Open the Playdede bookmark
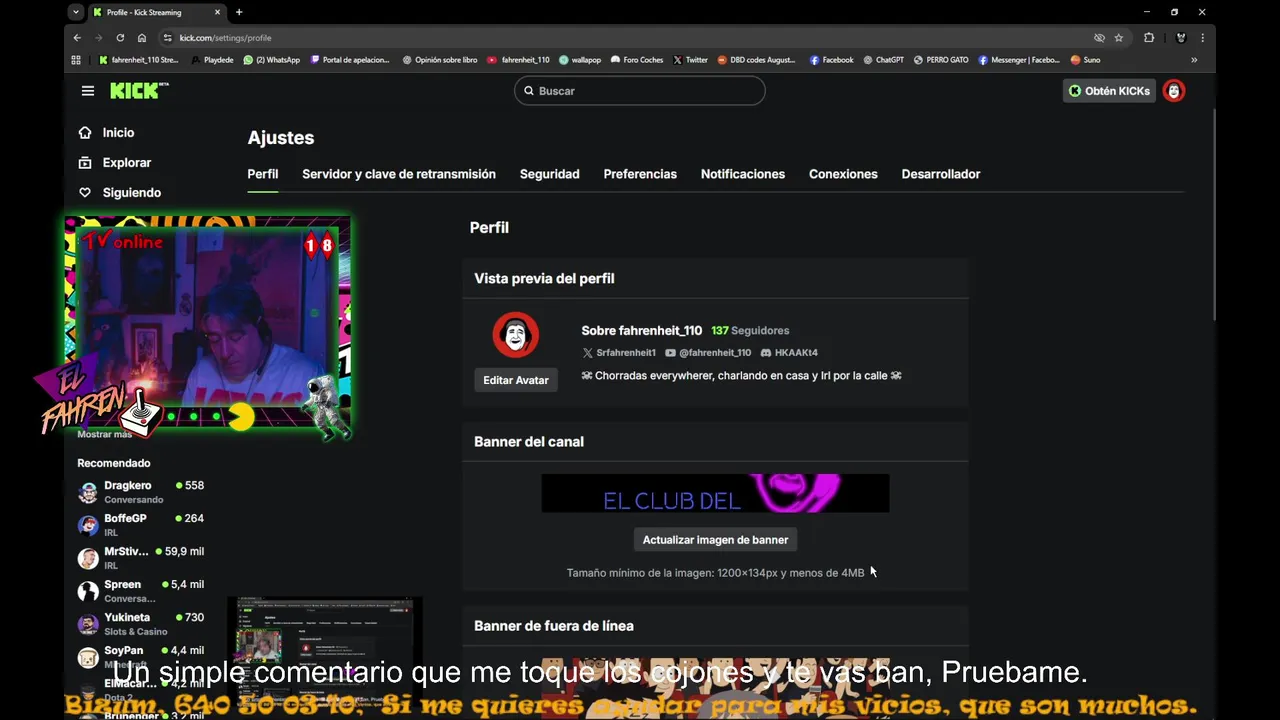The image size is (1280, 720). [x=212, y=60]
